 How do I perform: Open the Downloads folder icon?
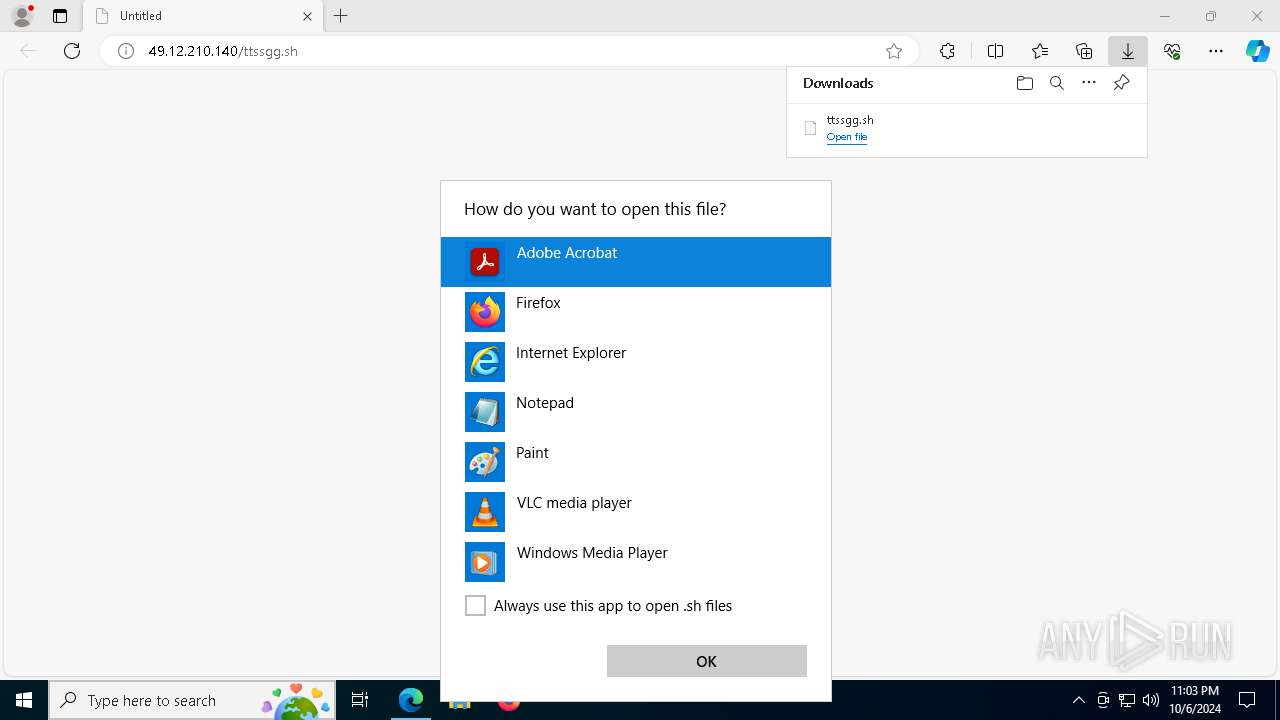coord(1024,83)
